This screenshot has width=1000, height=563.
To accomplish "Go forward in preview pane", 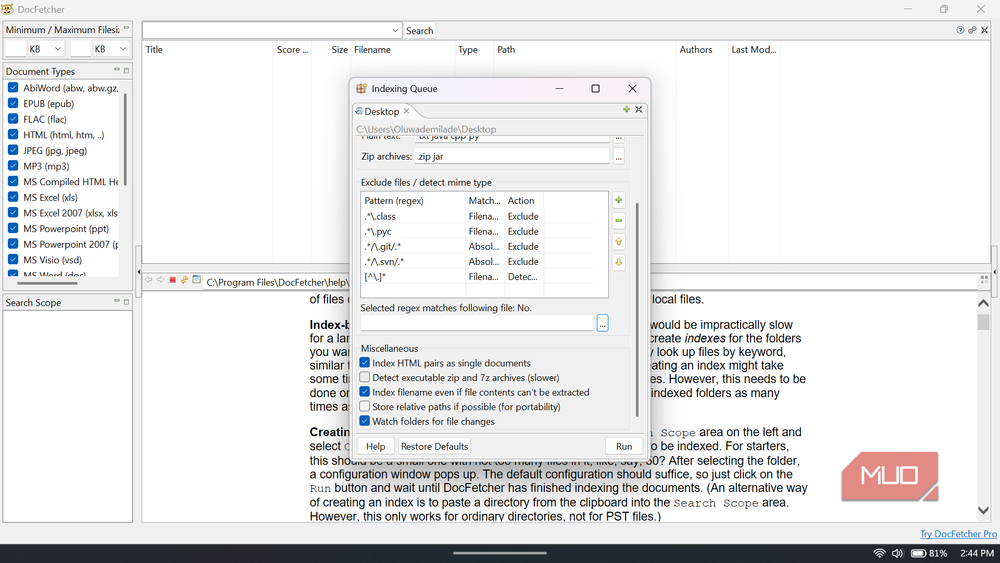I will click(160, 280).
